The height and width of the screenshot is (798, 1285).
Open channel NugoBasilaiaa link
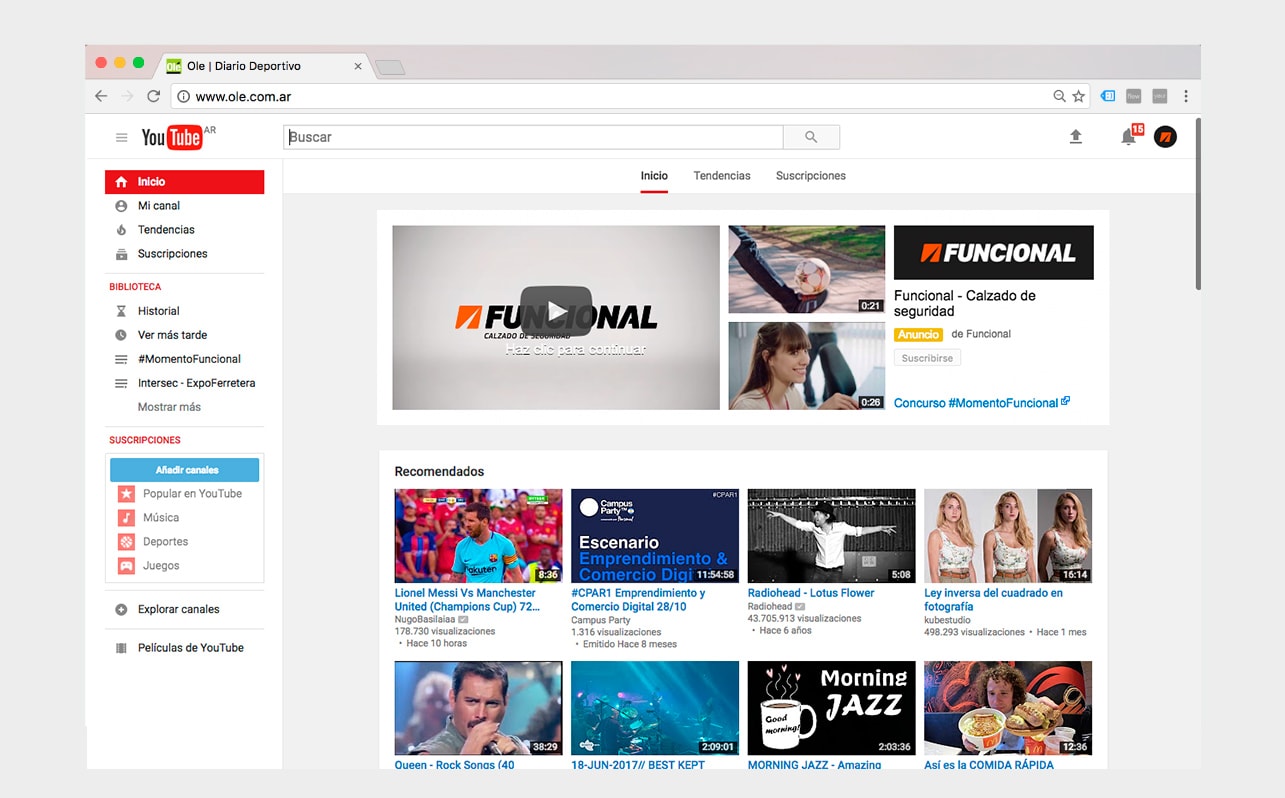click(425, 620)
